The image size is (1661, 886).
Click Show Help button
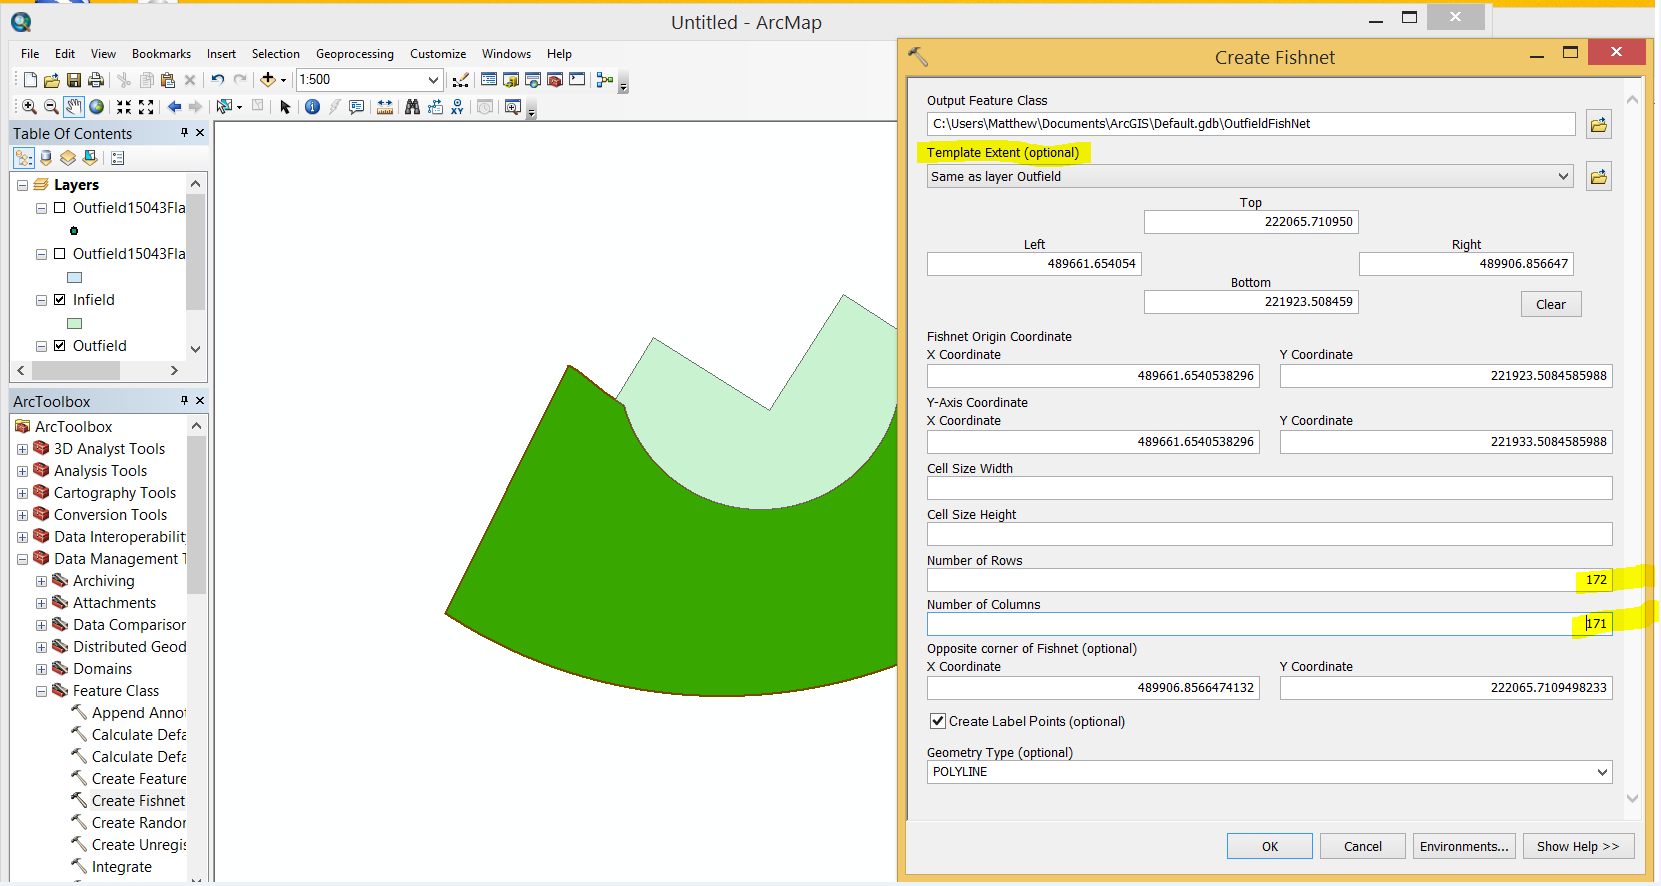1578,846
